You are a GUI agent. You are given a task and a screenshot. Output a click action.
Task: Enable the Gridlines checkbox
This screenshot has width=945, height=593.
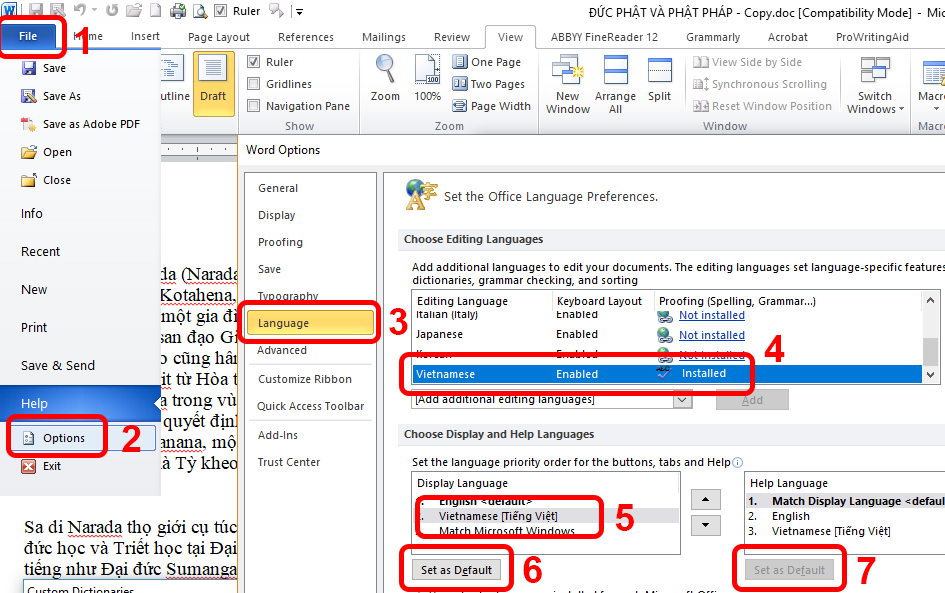[254, 84]
